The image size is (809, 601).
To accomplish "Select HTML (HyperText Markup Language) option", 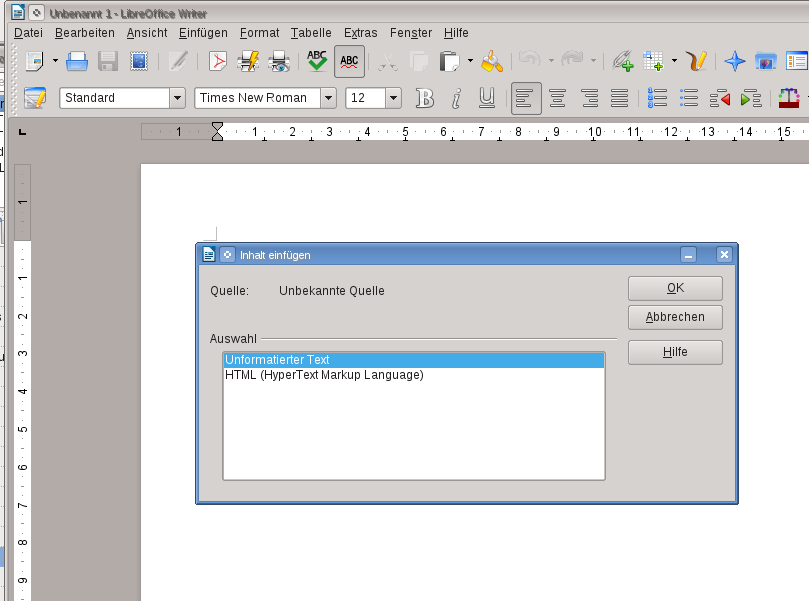I will [324, 376].
